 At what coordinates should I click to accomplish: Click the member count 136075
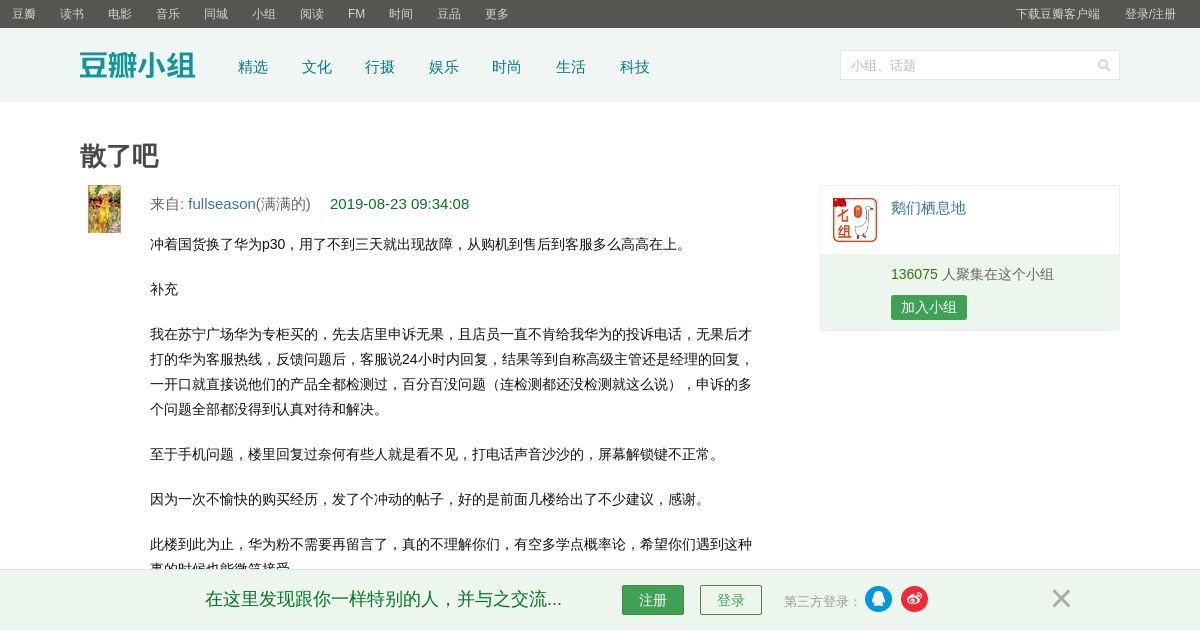pyautogui.click(x=914, y=274)
